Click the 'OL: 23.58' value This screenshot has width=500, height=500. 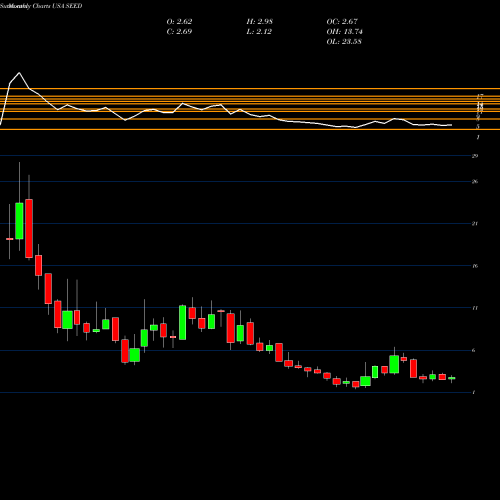coord(344,41)
